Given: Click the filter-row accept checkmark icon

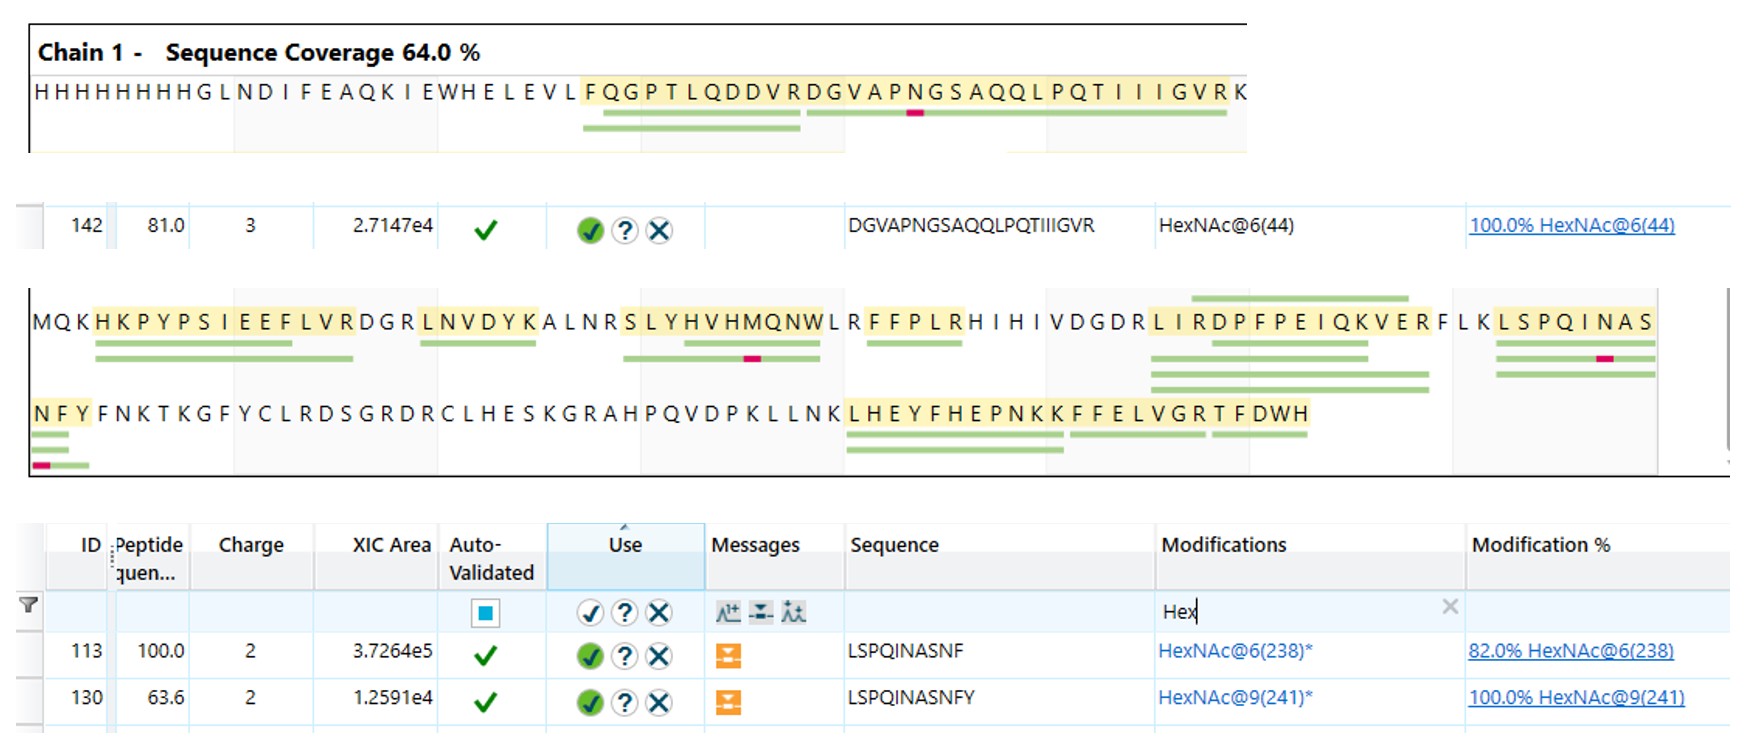Looking at the screenshot, I should 590,612.
